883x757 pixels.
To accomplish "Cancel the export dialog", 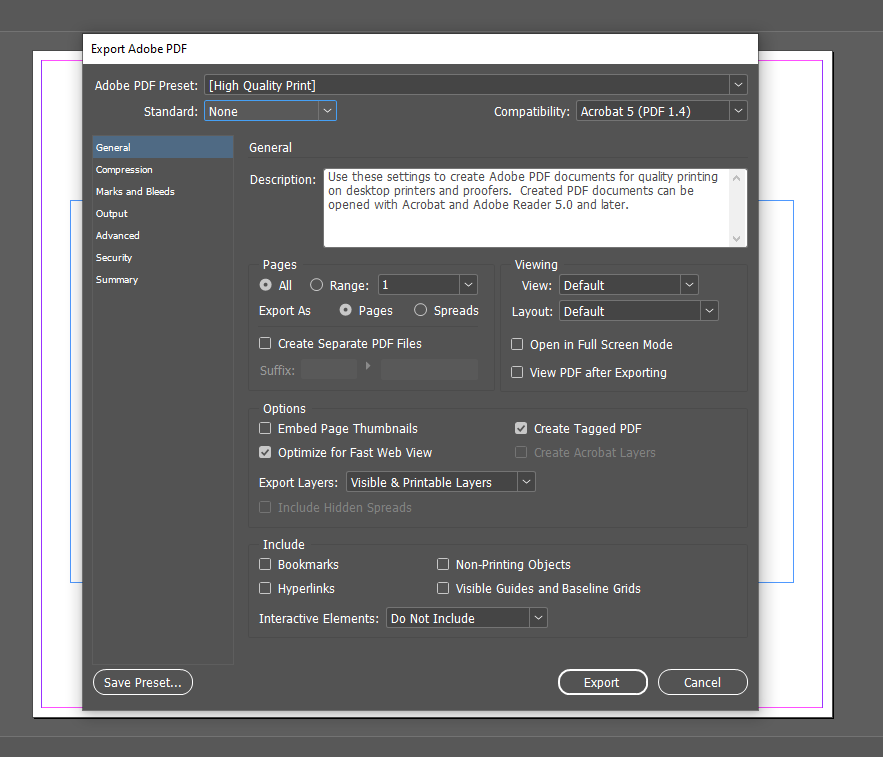I will (703, 682).
